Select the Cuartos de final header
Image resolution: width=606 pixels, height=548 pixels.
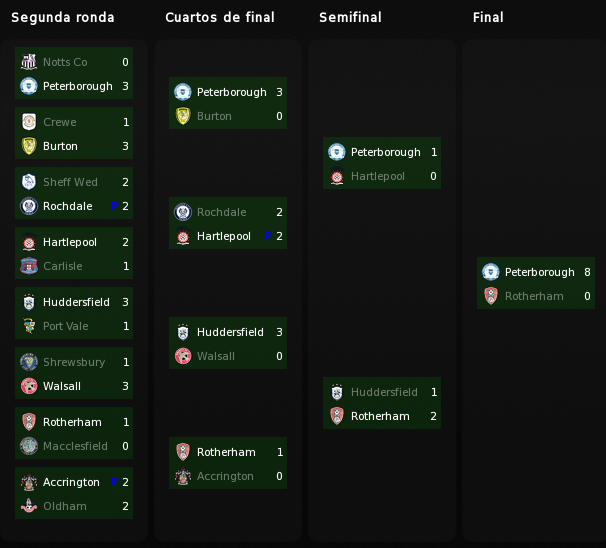pyautogui.click(x=220, y=17)
